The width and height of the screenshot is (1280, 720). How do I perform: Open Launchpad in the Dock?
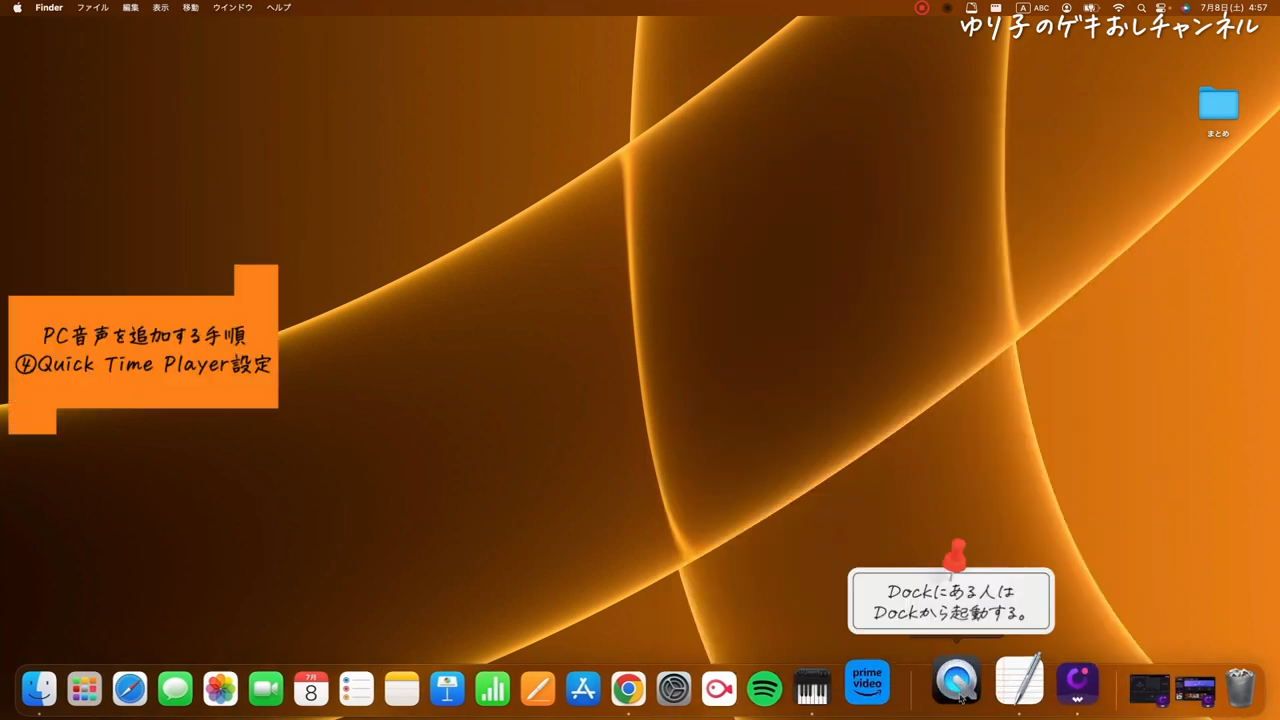[x=84, y=689]
